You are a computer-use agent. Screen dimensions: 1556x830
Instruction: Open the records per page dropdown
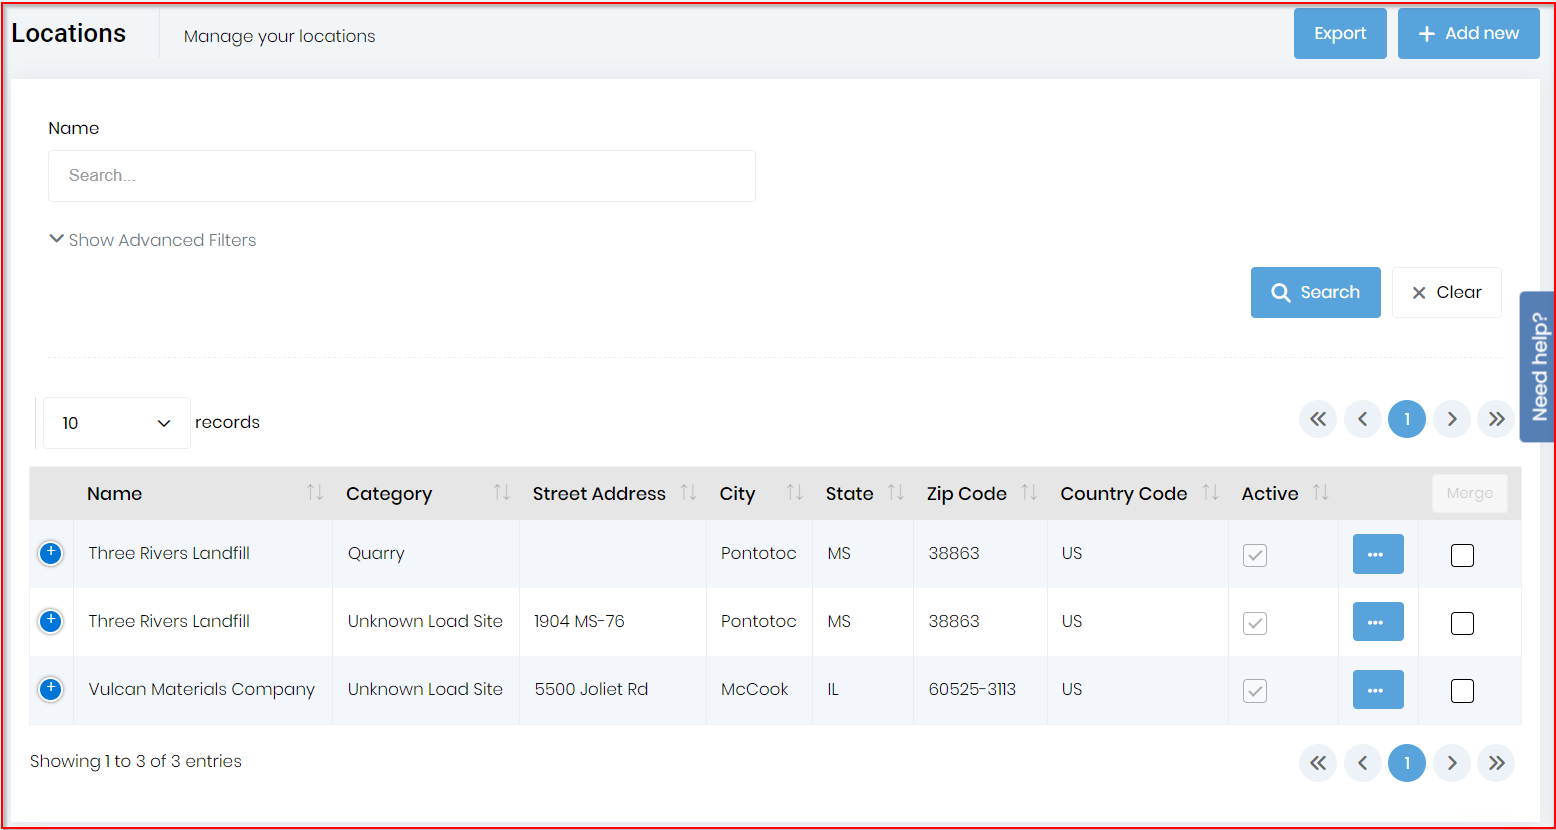[116, 423]
